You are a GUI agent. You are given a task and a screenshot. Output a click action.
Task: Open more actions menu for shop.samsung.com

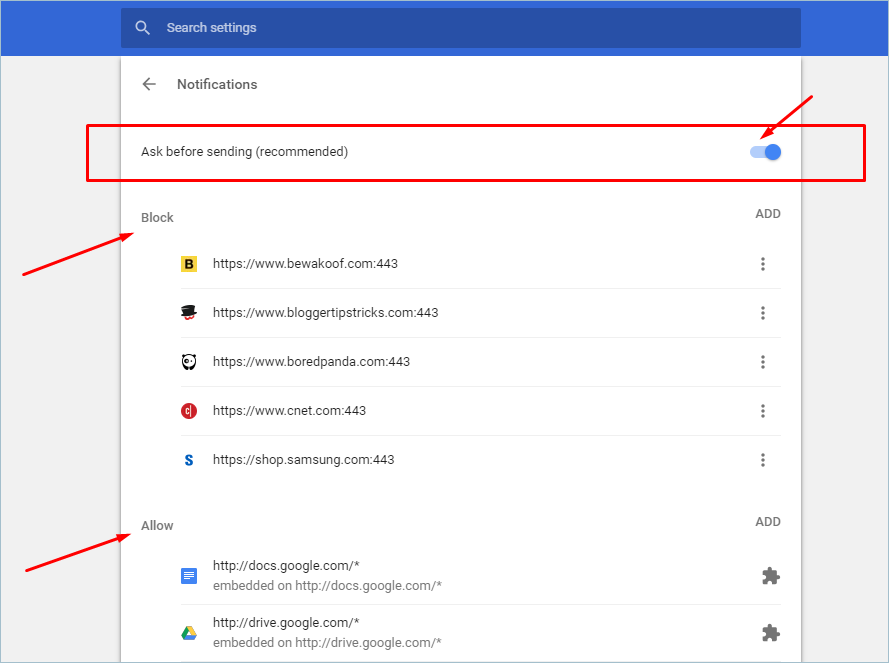coord(763,460)
